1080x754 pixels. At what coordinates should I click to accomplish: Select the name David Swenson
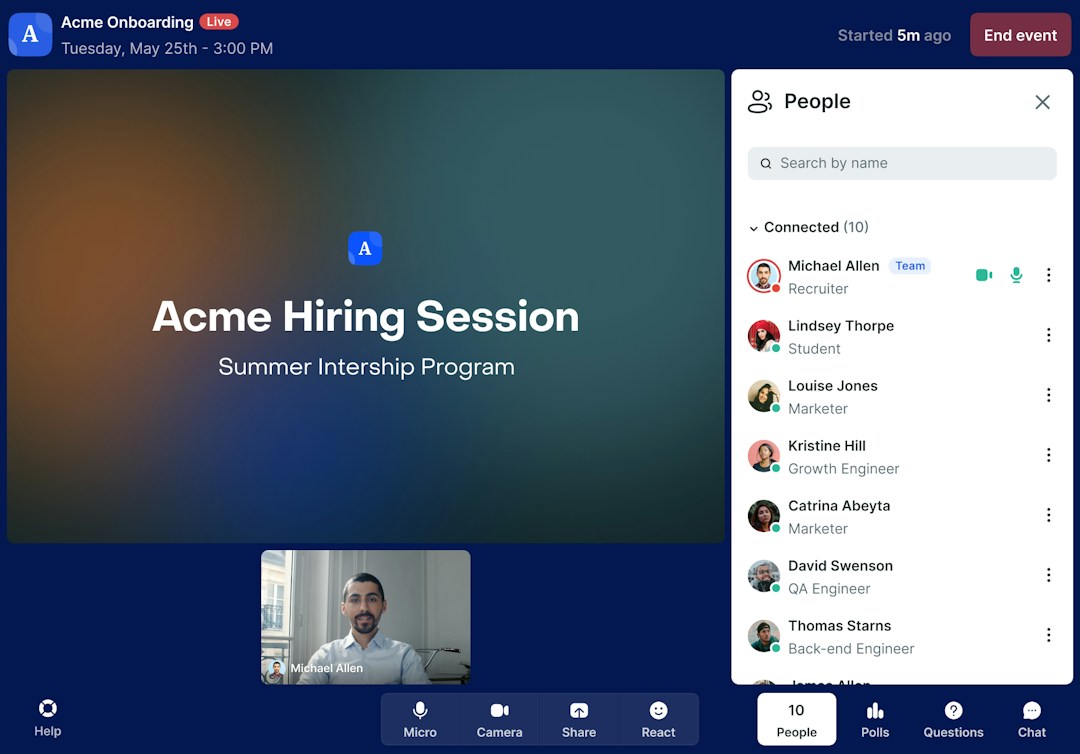(x=840, y=565)
